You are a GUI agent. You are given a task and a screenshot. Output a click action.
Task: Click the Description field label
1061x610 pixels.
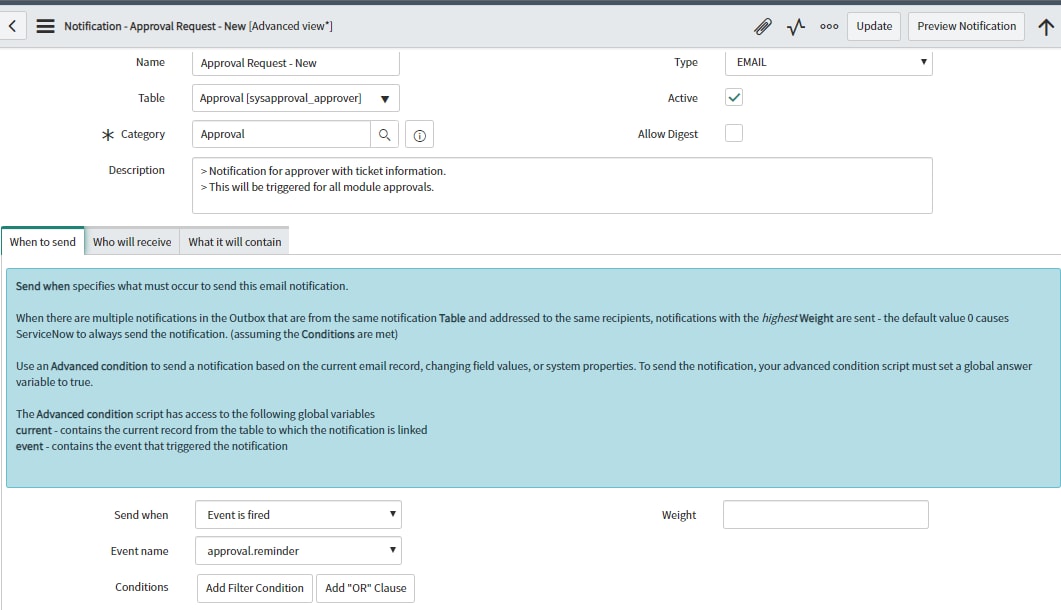tap(137, 170)
